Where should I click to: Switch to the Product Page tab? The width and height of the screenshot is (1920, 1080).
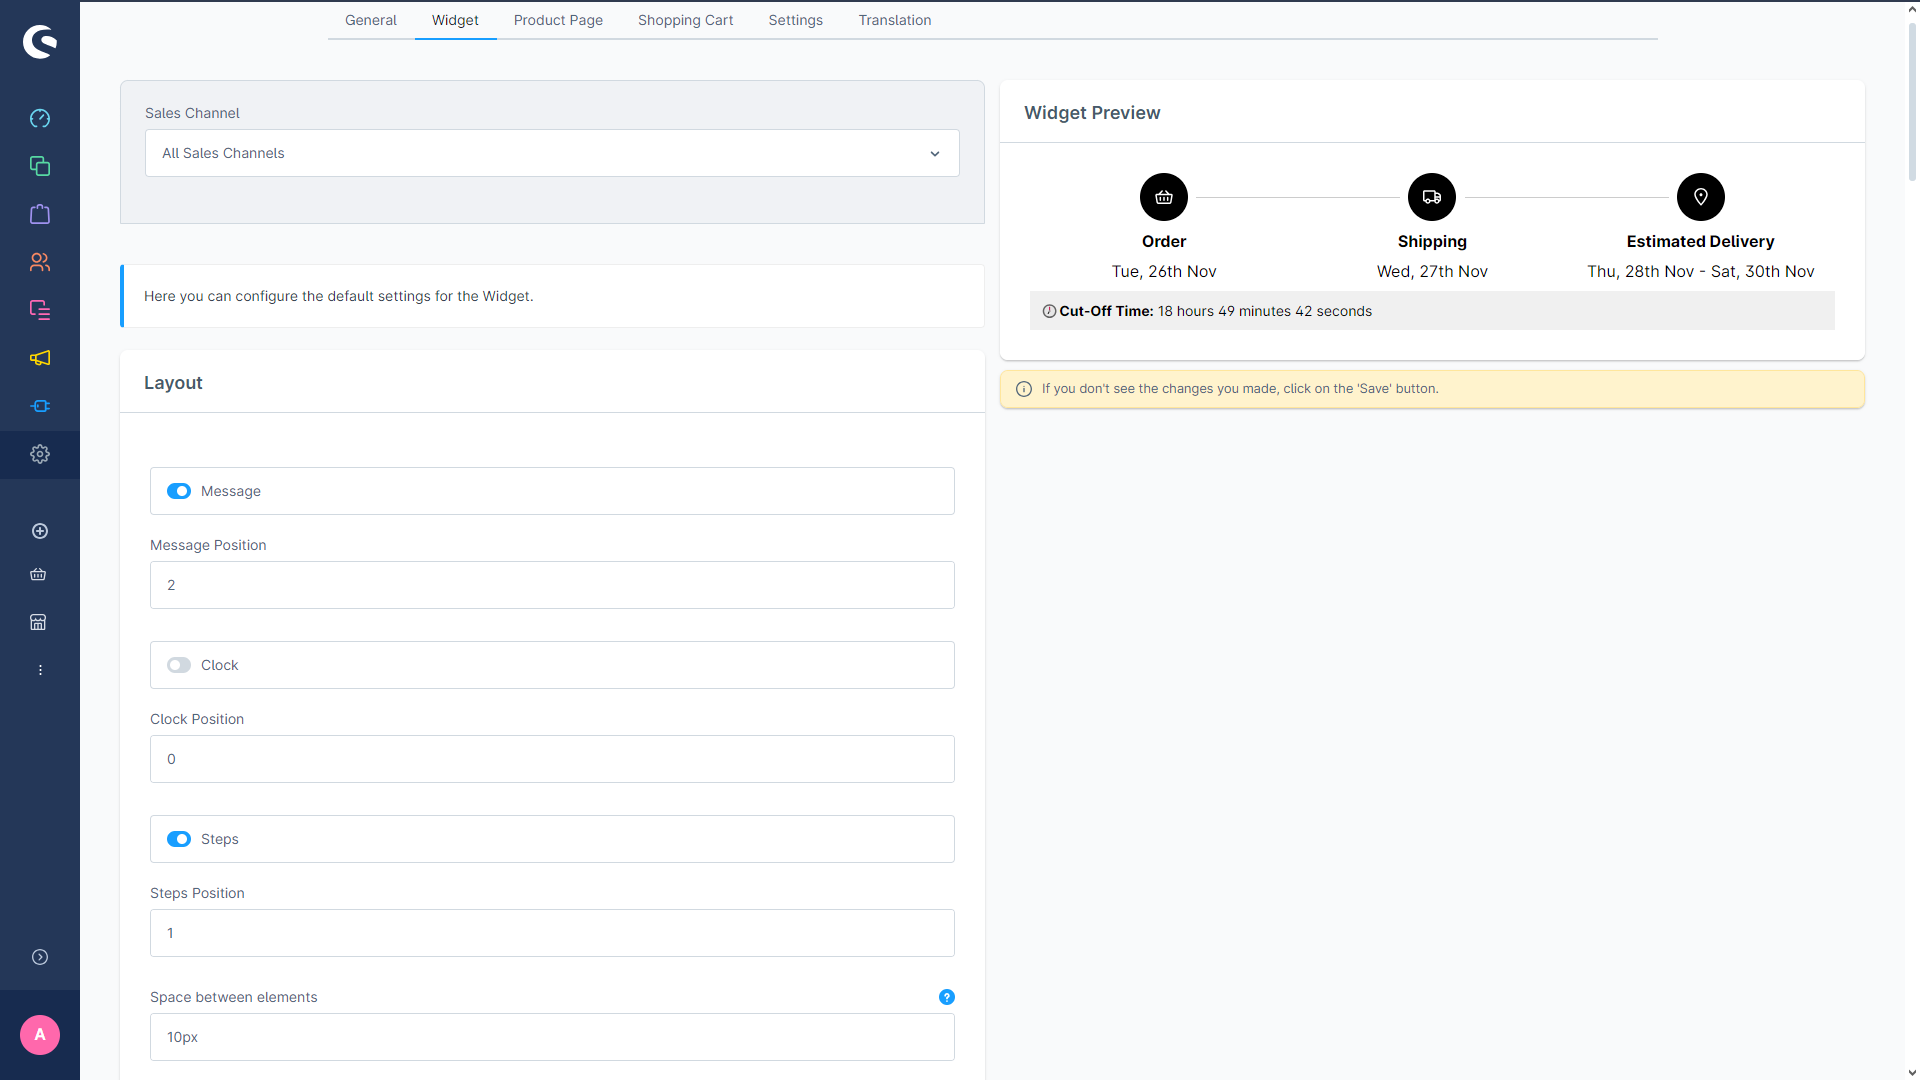pyautogui.click(x=558, y=20)
